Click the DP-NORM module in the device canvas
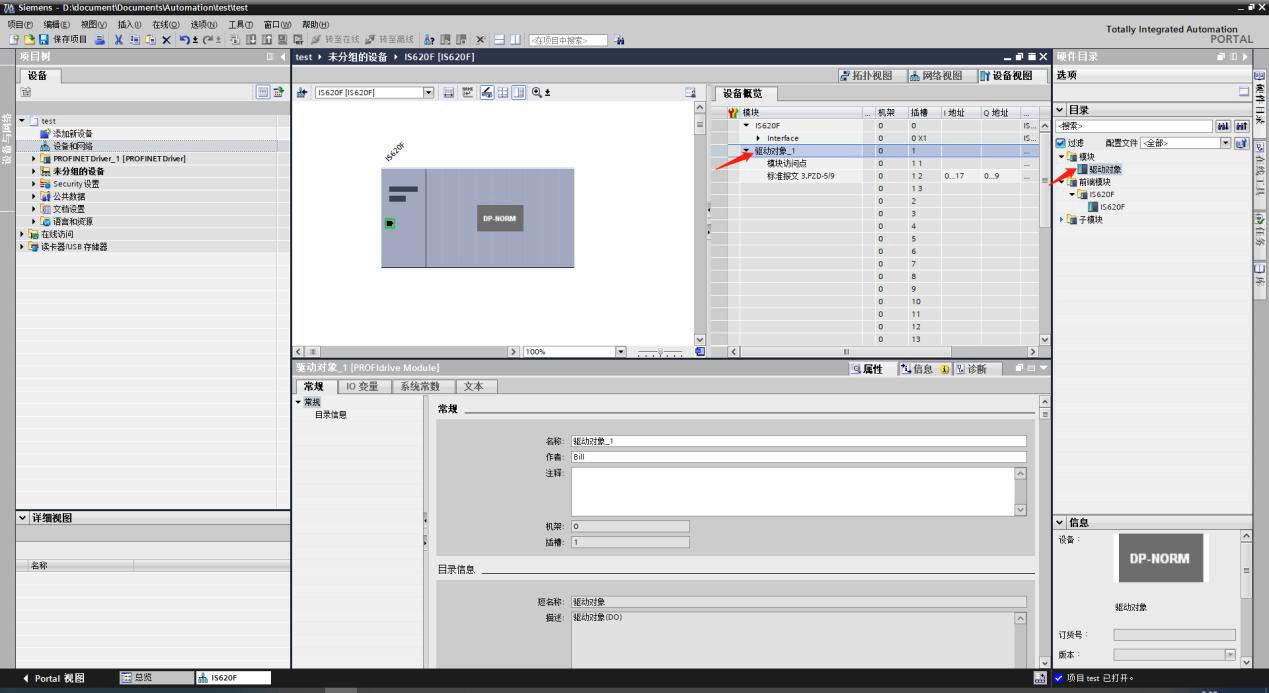 click(x=500, y=217)
